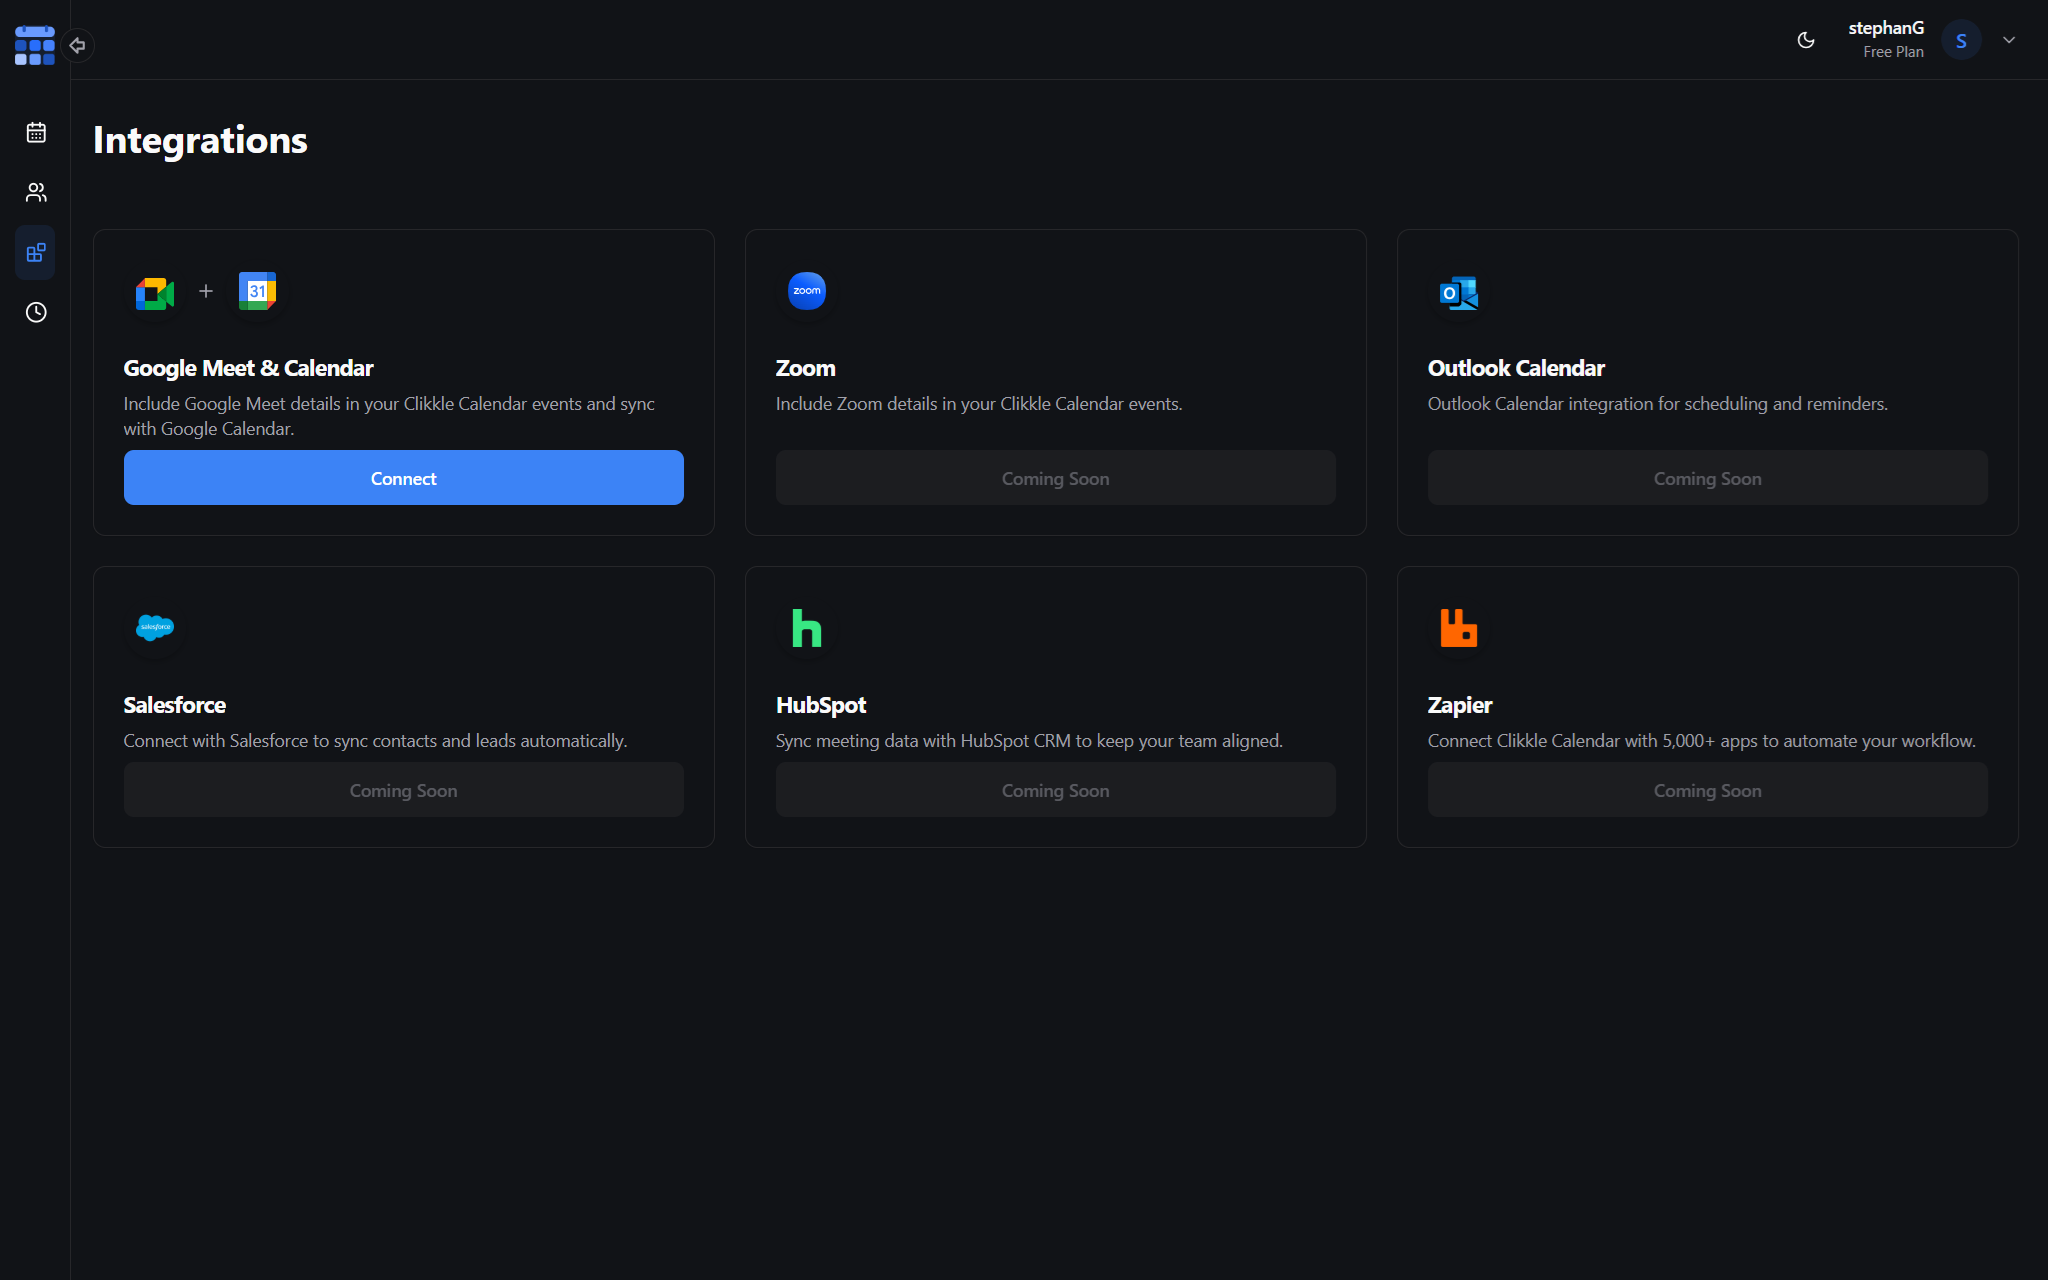This screenshot has width=2048, height=1280.
Task: Click Zapier's Coming Soon button
Action: click(1707, 790)
